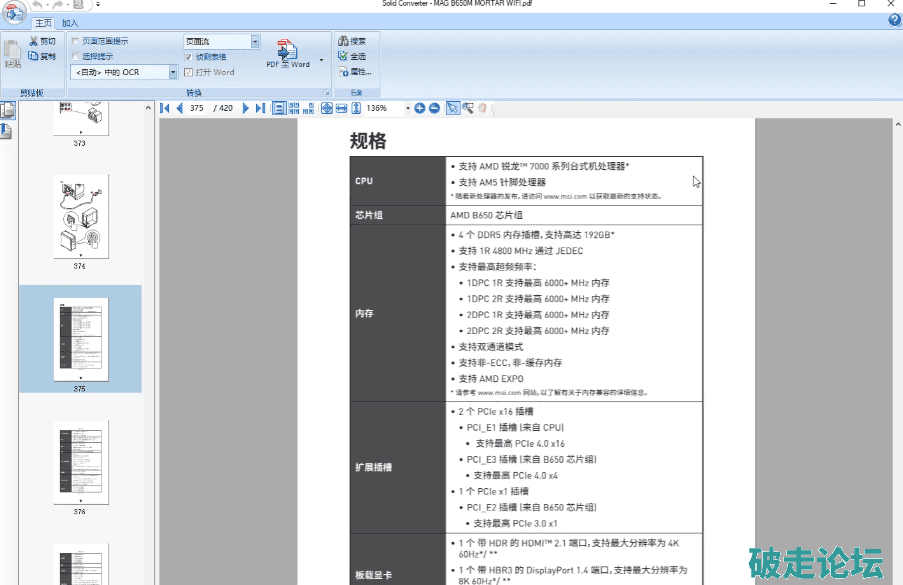Switch to the 主页 ribbon tab
Screen dimensions: 903x585
tap(43, 23)
